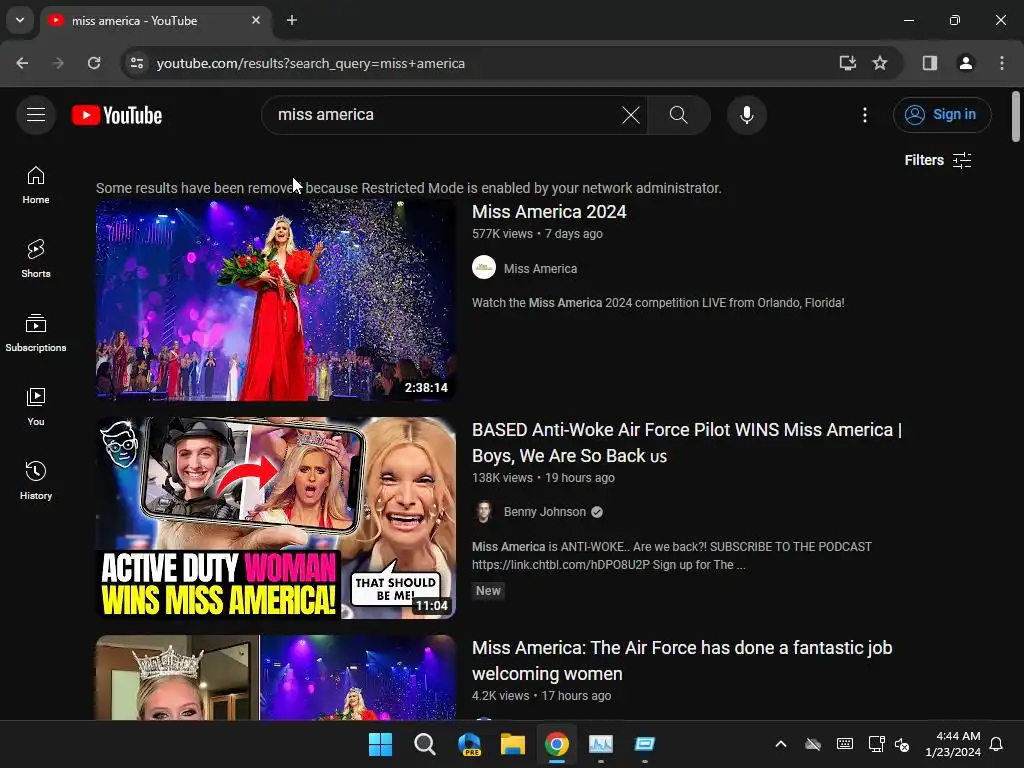The image size is (1024, 768).
Task: Open the clock showing 4:44 AM
Action: tap(953, 744)
